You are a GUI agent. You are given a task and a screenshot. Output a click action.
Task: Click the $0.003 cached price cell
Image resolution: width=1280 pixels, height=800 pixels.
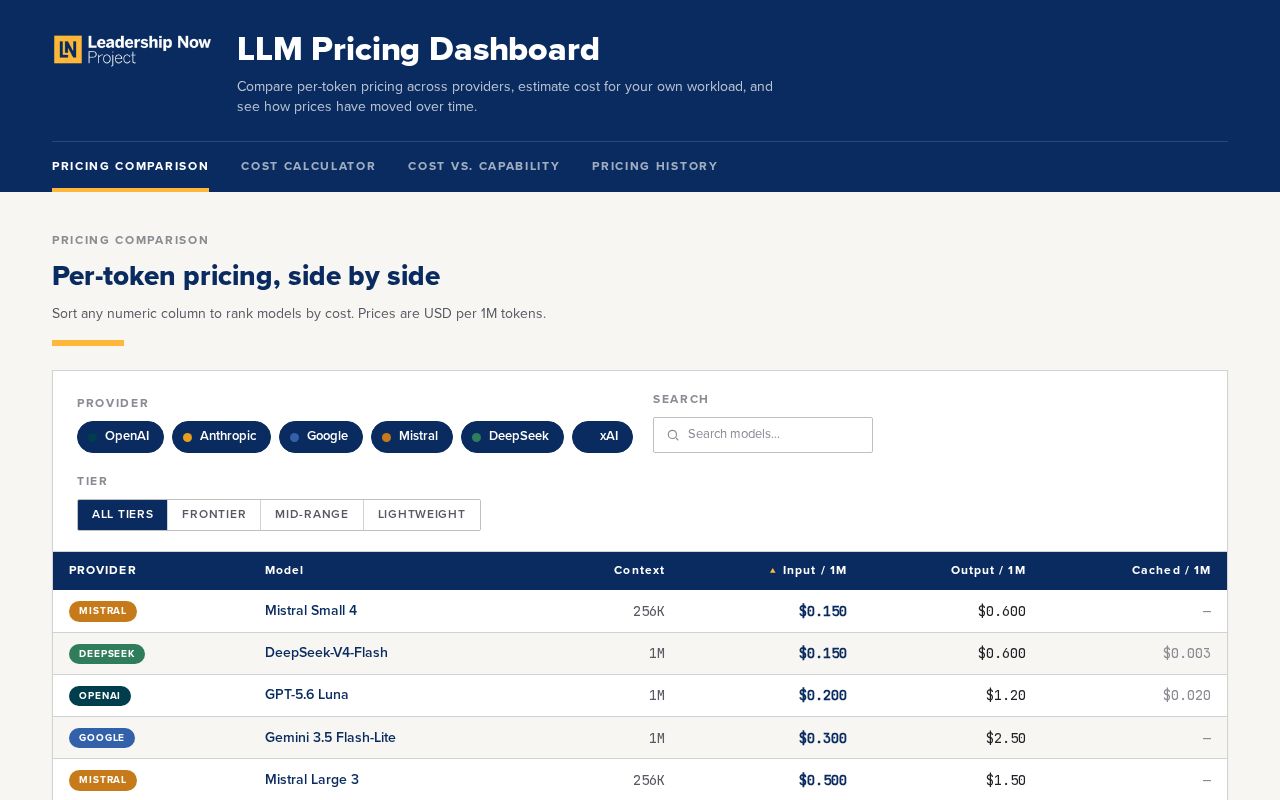(x=1186, y=654)
